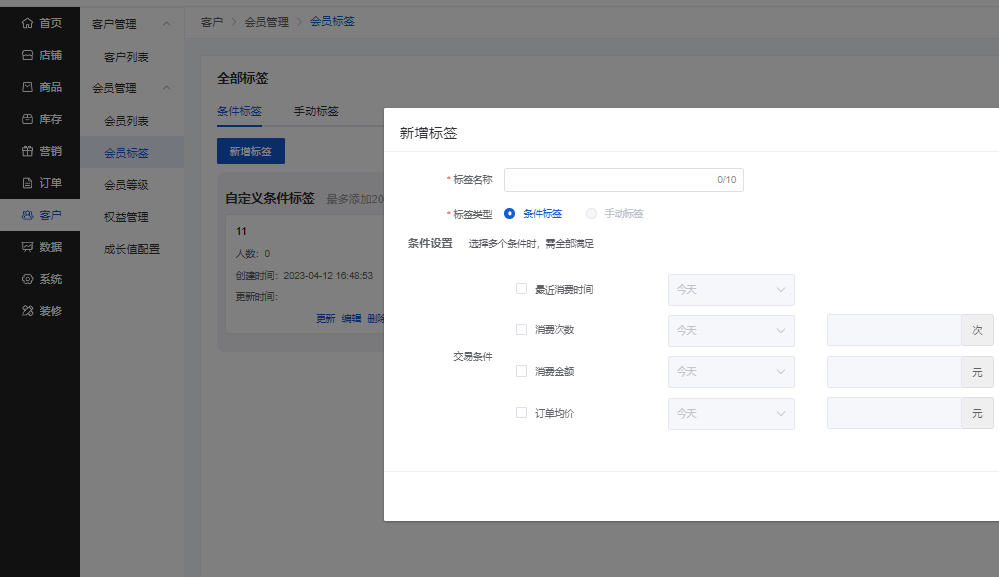Open 会员等级 in the sidebar

pyautogui.click(x=126, y=185)
